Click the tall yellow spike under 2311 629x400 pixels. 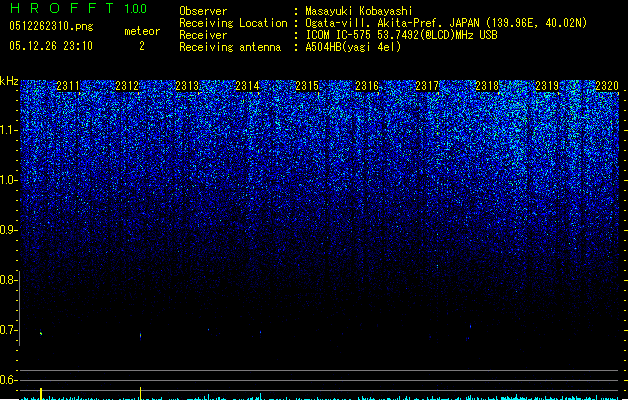pos(41,394)
